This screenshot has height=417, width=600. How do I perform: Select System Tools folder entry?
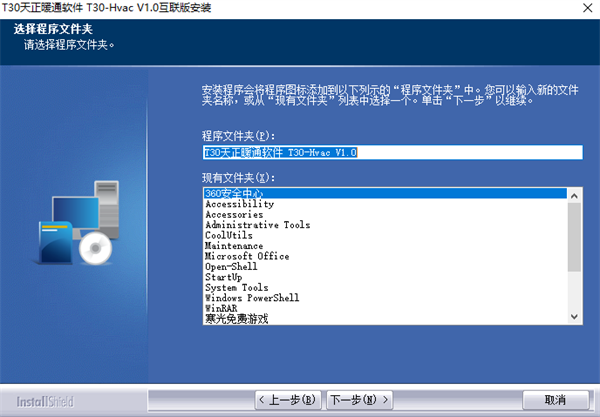385,287
